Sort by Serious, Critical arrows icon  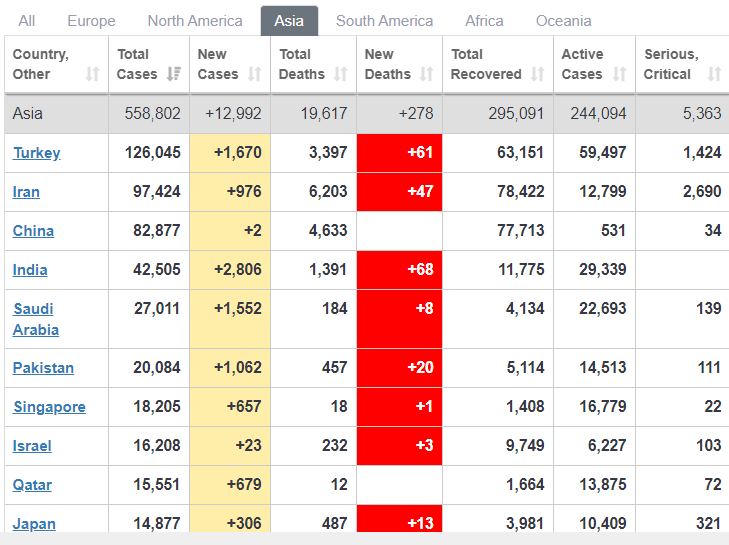click(x=715, y=74)
